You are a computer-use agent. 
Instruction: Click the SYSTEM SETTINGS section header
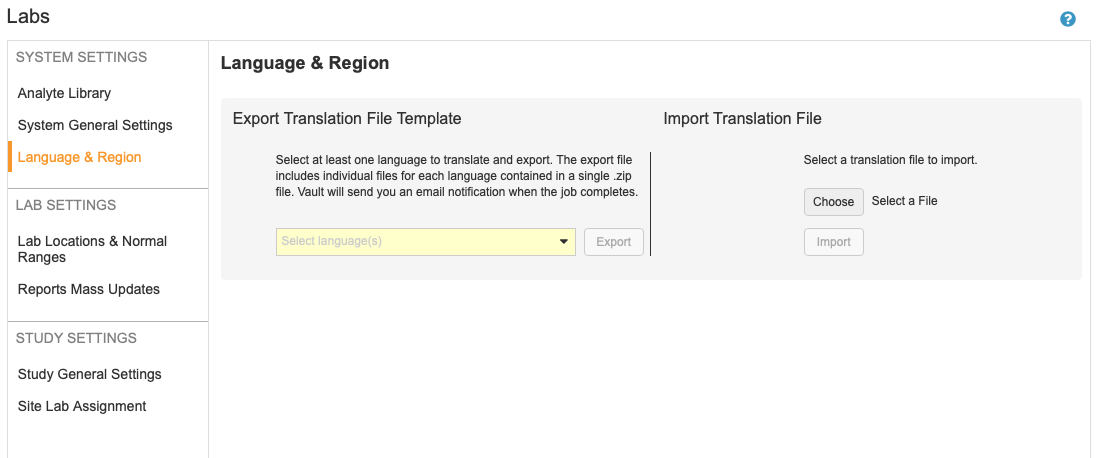click(x=81, y=57)
